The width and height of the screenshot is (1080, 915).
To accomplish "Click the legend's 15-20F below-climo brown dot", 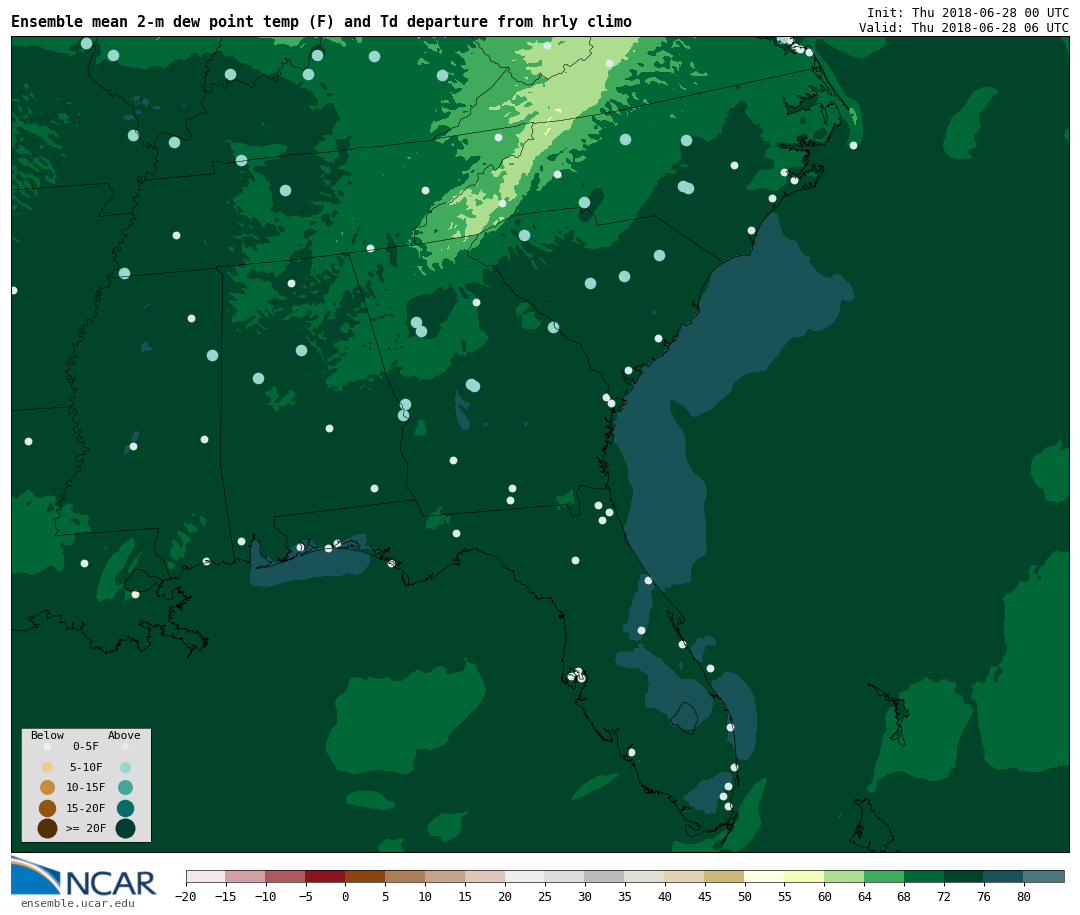I will pos(48,808).
